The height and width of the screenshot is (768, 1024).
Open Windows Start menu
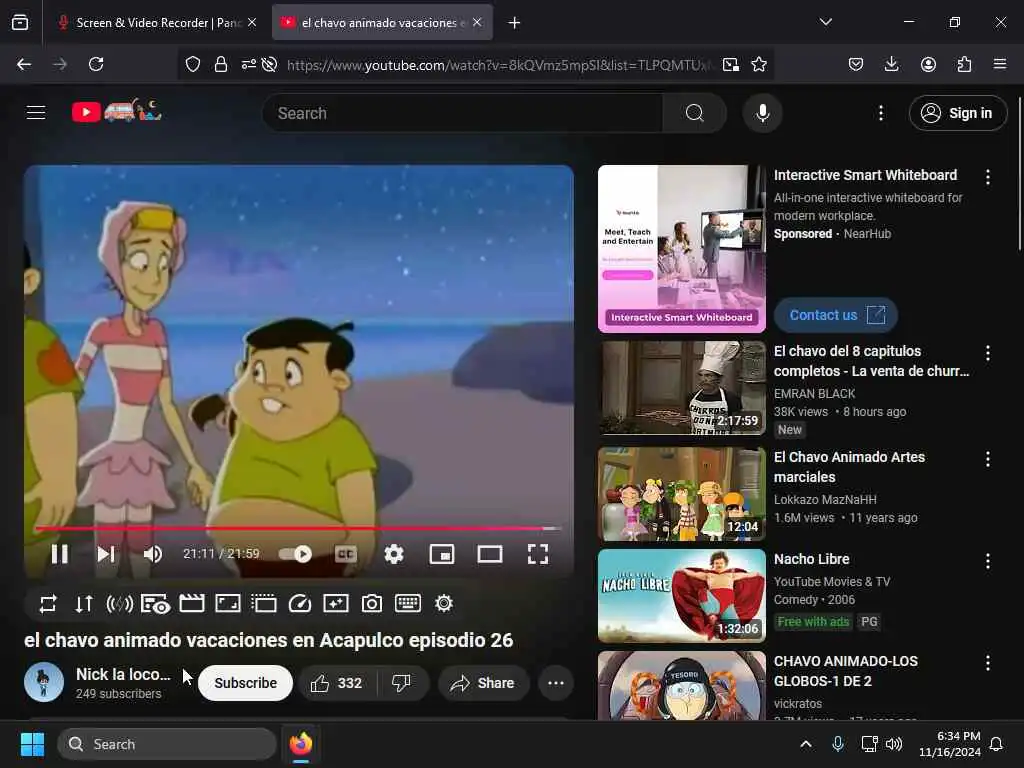[x=32, y=744]
